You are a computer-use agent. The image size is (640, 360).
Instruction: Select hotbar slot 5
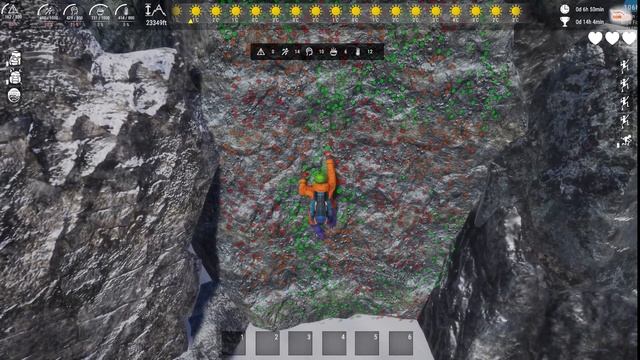click(367, 343)
